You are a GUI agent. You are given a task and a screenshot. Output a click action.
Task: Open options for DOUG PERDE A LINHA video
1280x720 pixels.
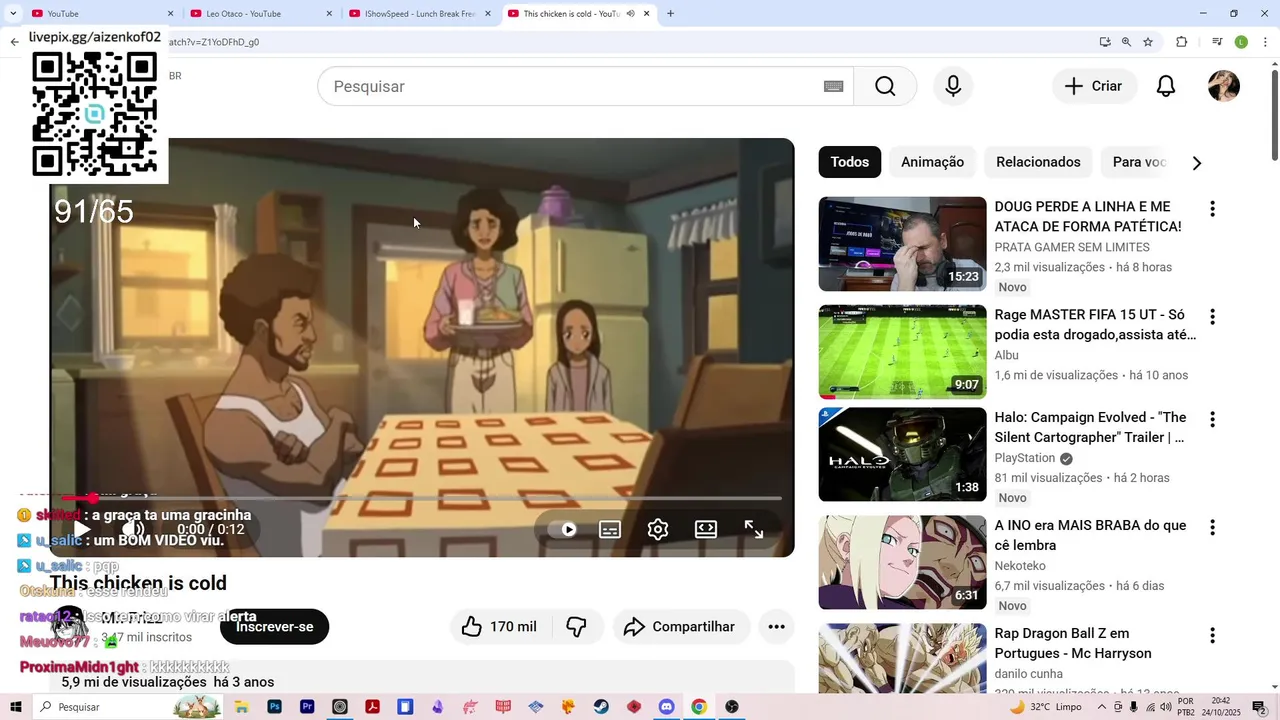point(1212,209)
